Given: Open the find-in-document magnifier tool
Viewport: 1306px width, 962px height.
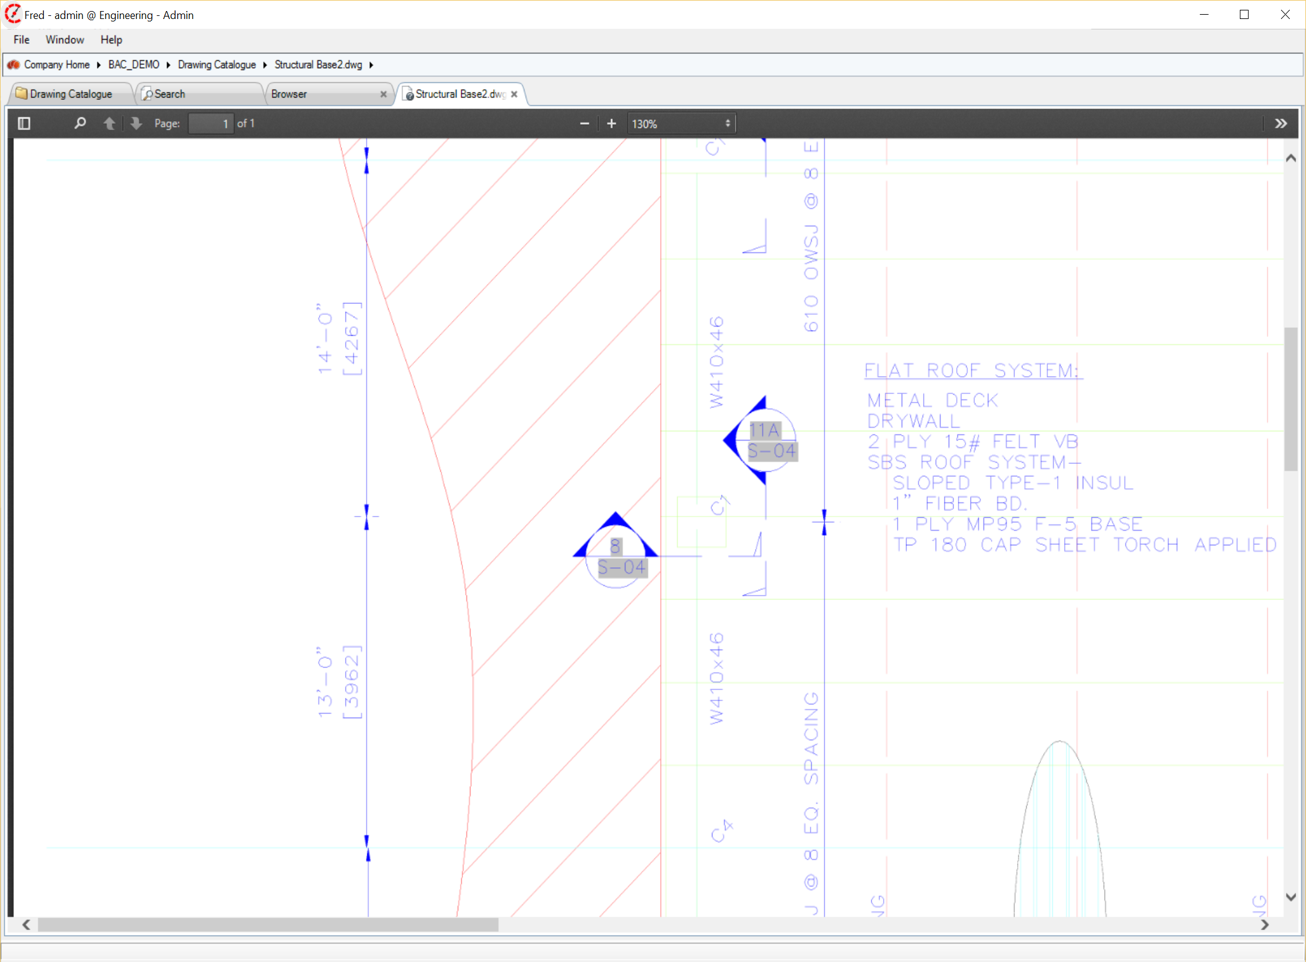Looking at the screenshot, I should (80, 124).
